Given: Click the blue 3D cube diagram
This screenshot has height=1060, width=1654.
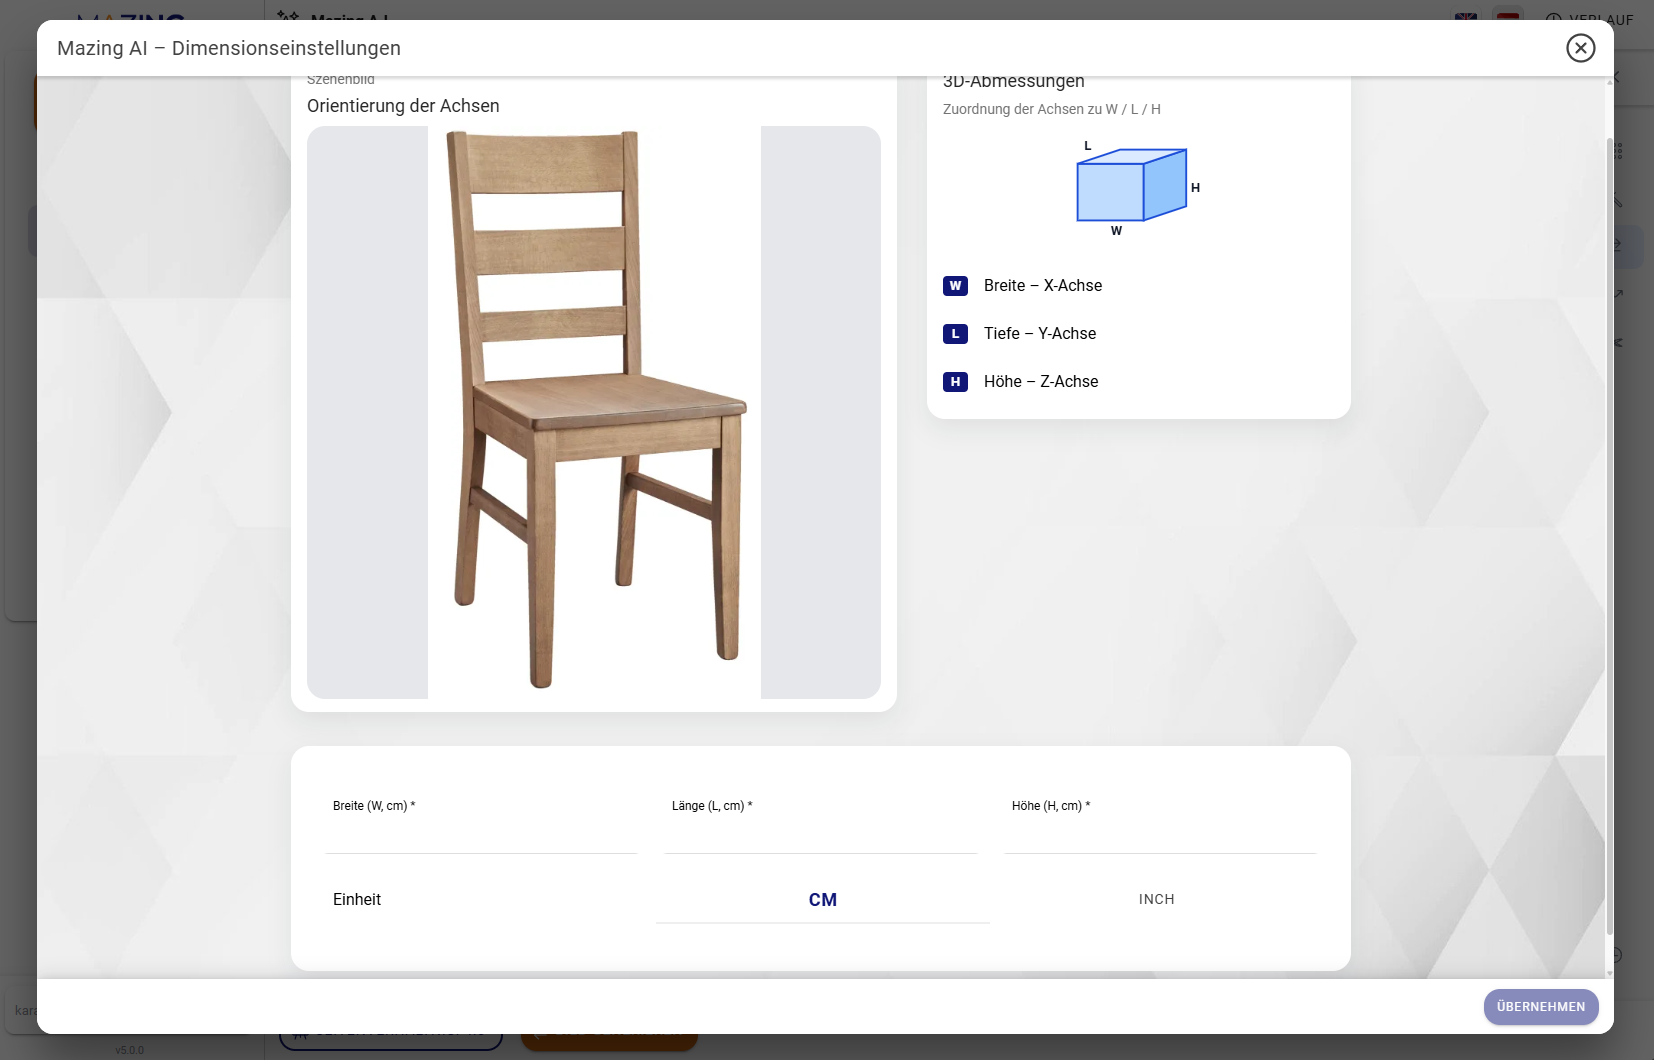Looking at the screenshot, I should (1131, 186).
